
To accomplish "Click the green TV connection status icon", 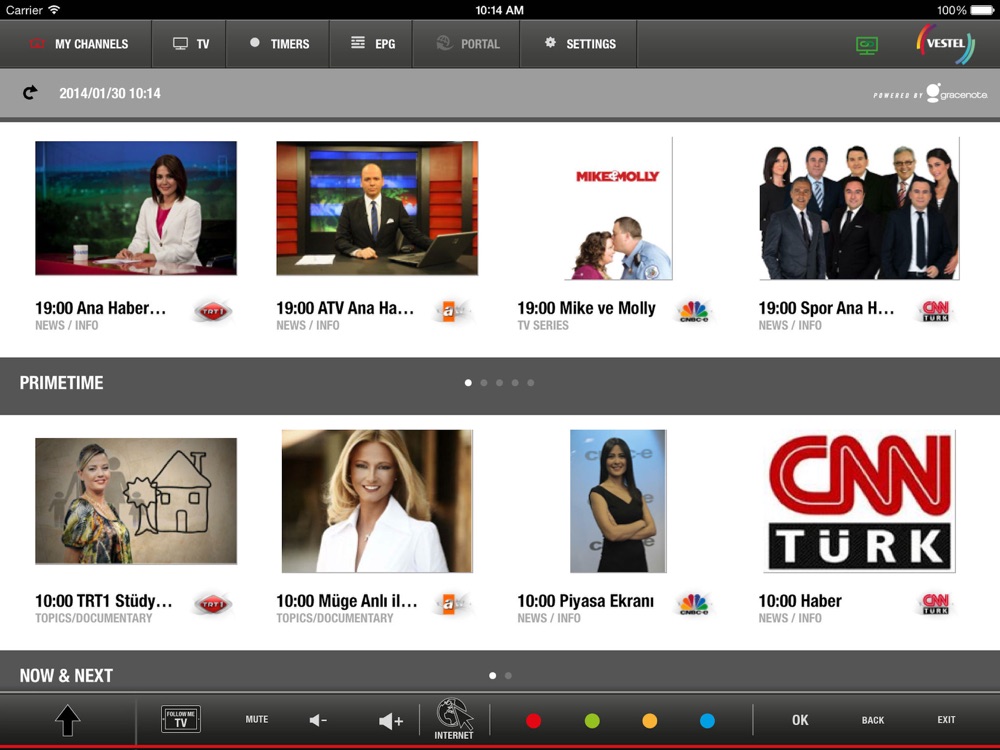I will (867, 45).
